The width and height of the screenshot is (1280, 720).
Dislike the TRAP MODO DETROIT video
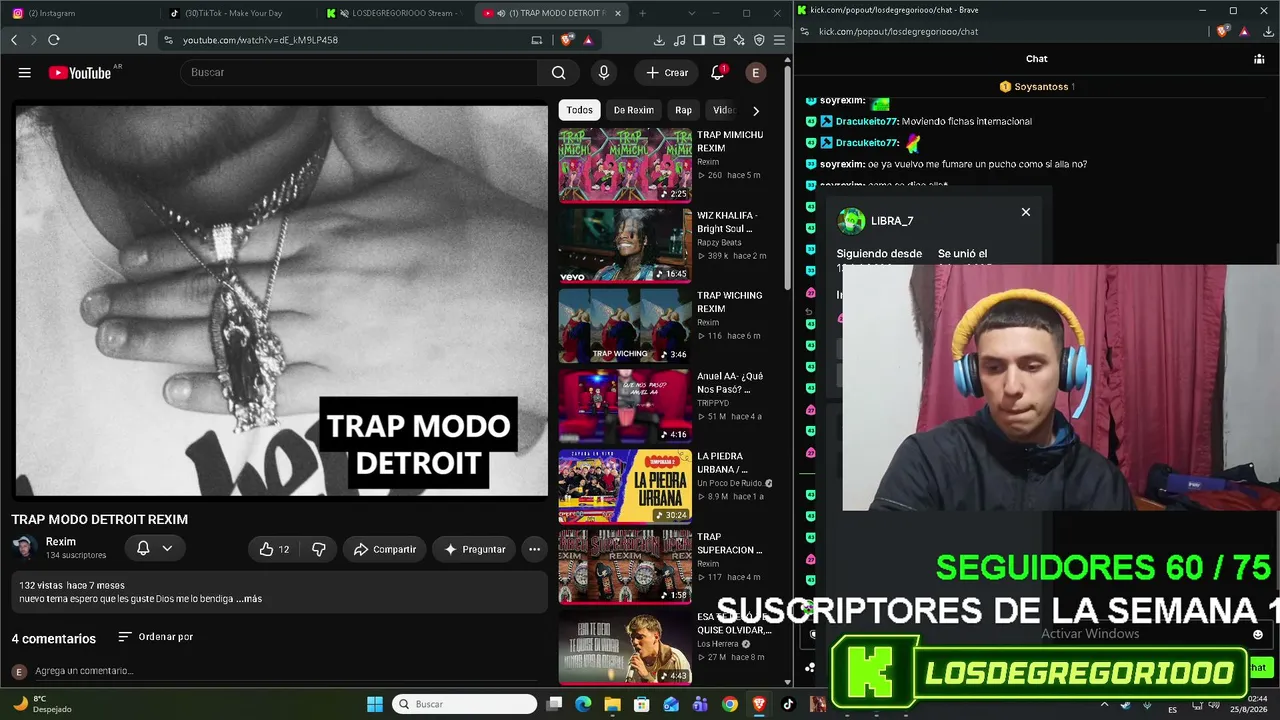click(x=319, y=549)
